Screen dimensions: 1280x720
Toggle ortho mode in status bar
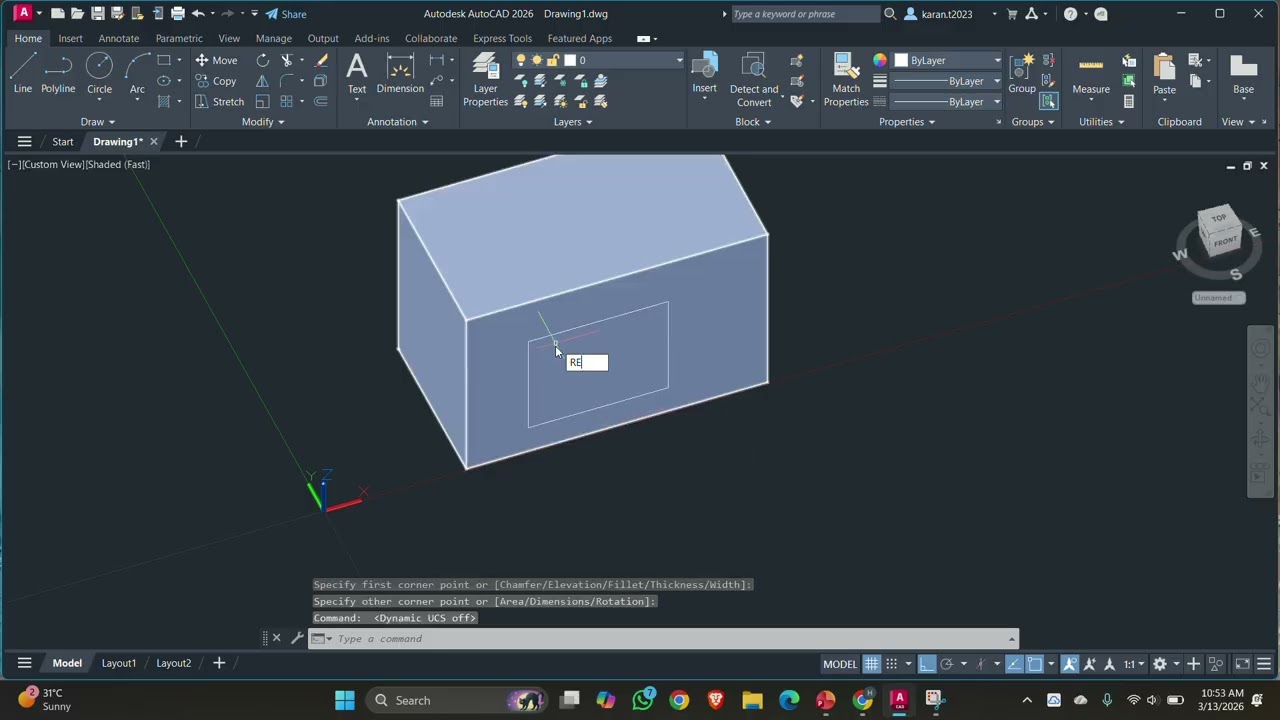click(x=927, y=664)
